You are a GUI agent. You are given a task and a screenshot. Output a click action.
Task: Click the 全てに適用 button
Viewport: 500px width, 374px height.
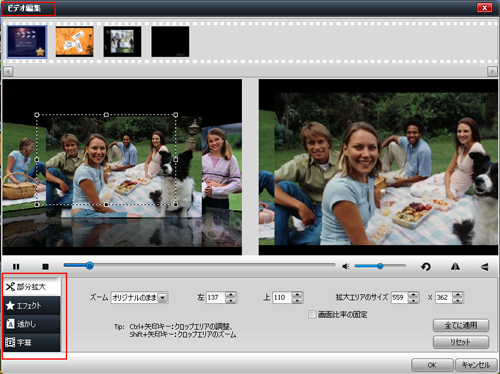point(461,325)
